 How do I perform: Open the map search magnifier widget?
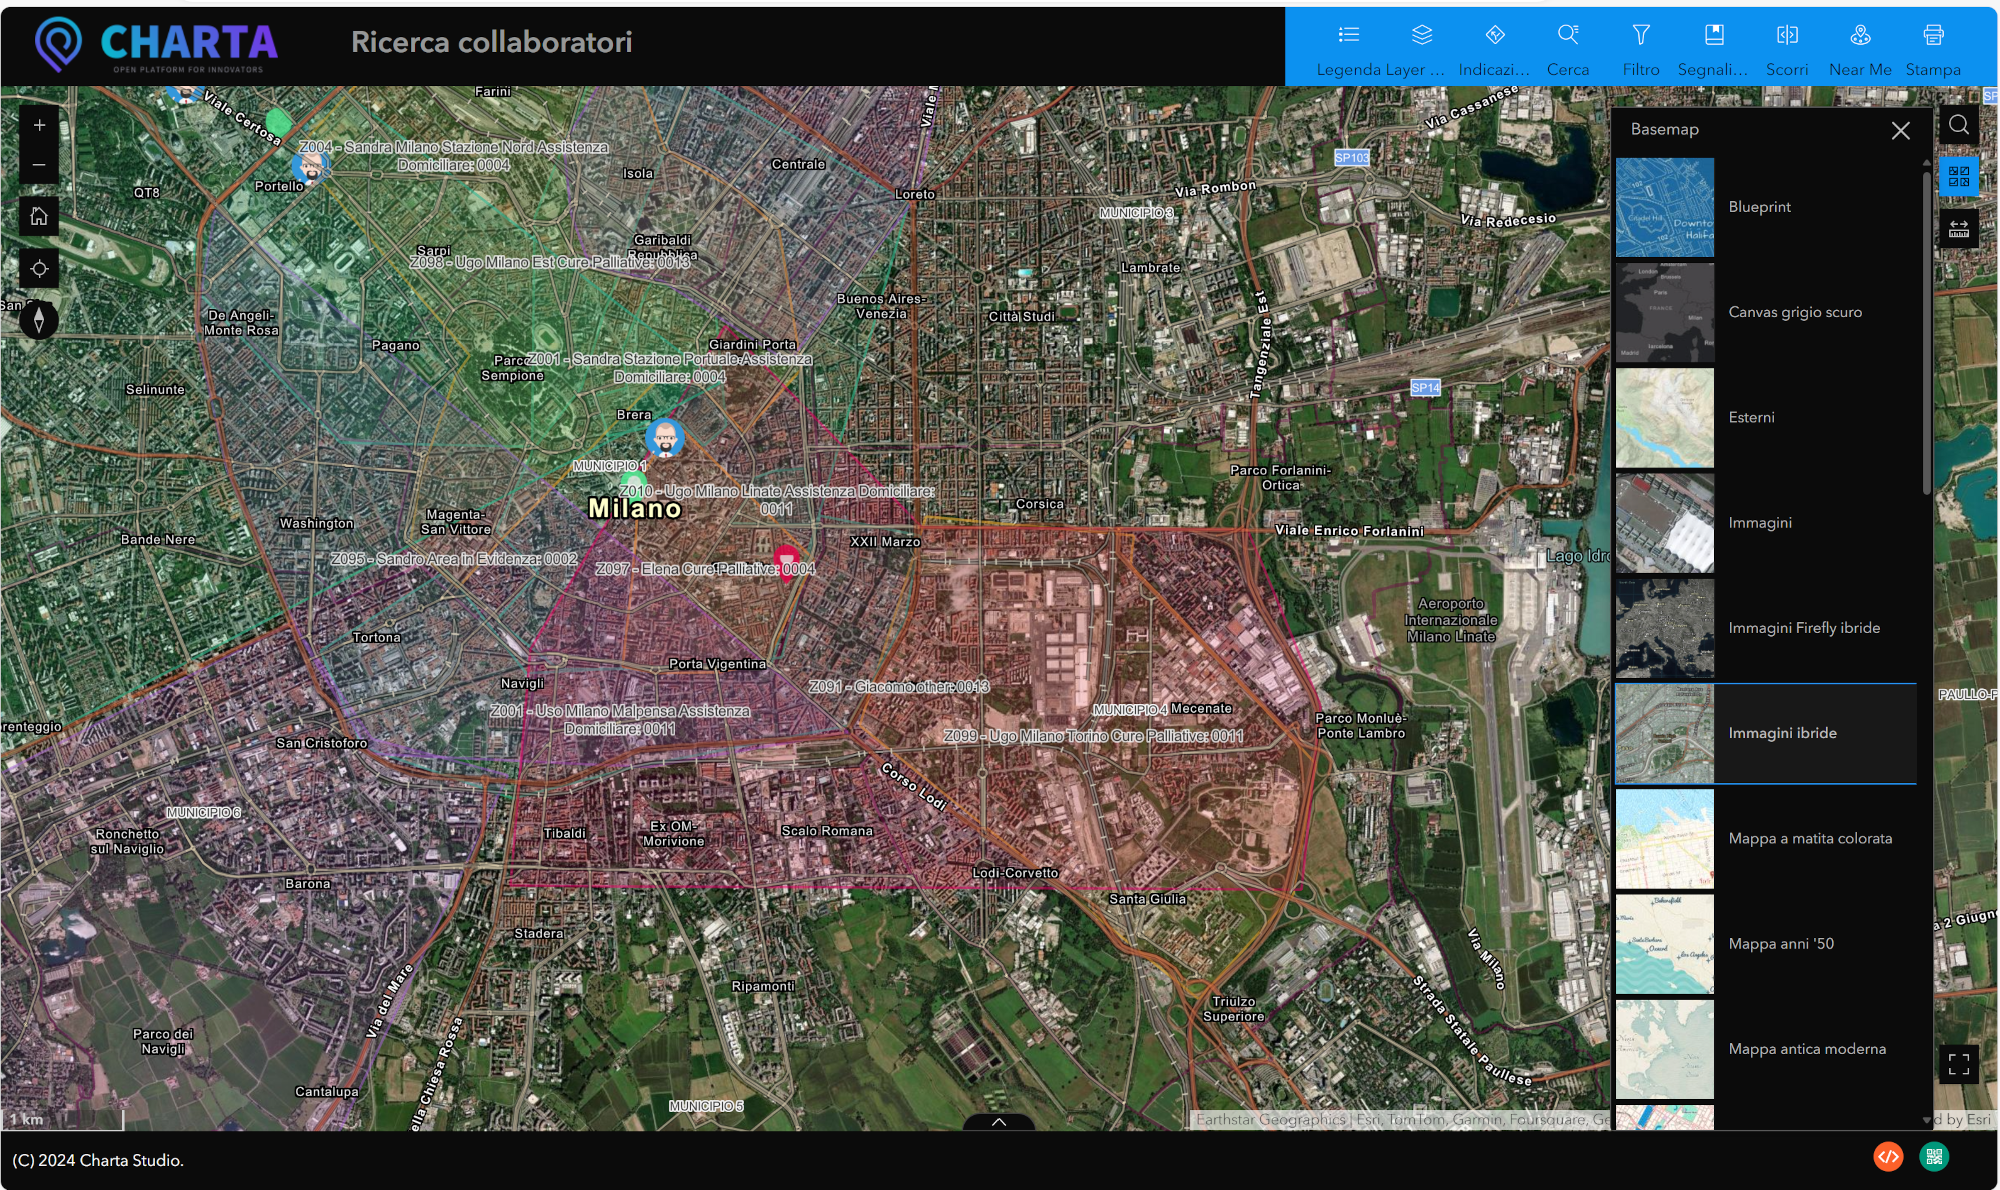[1959, 125]
